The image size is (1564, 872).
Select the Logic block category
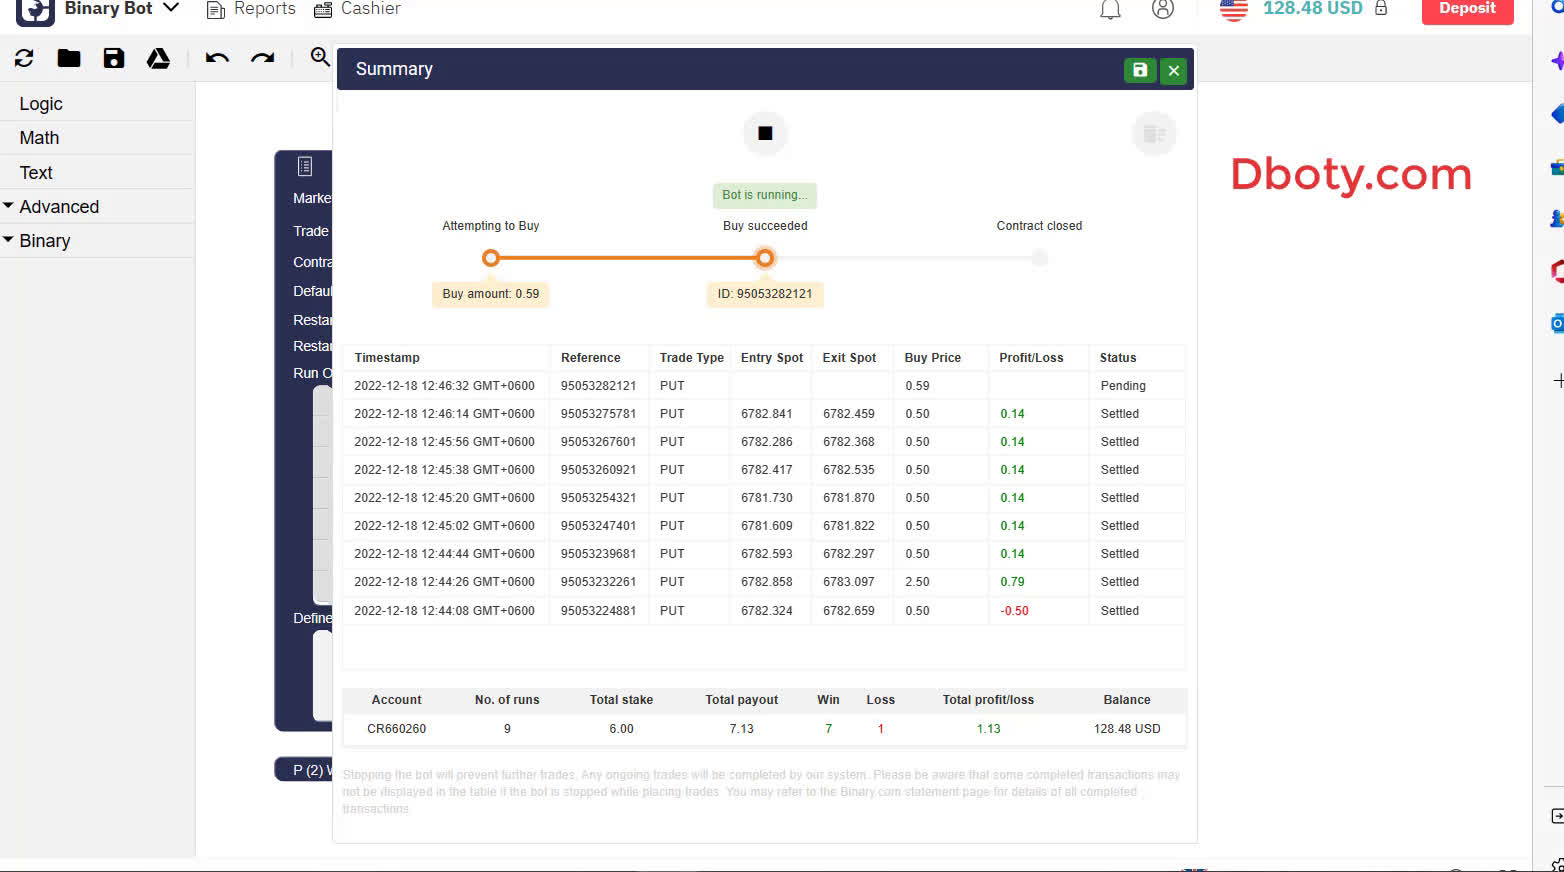(41, 104)
